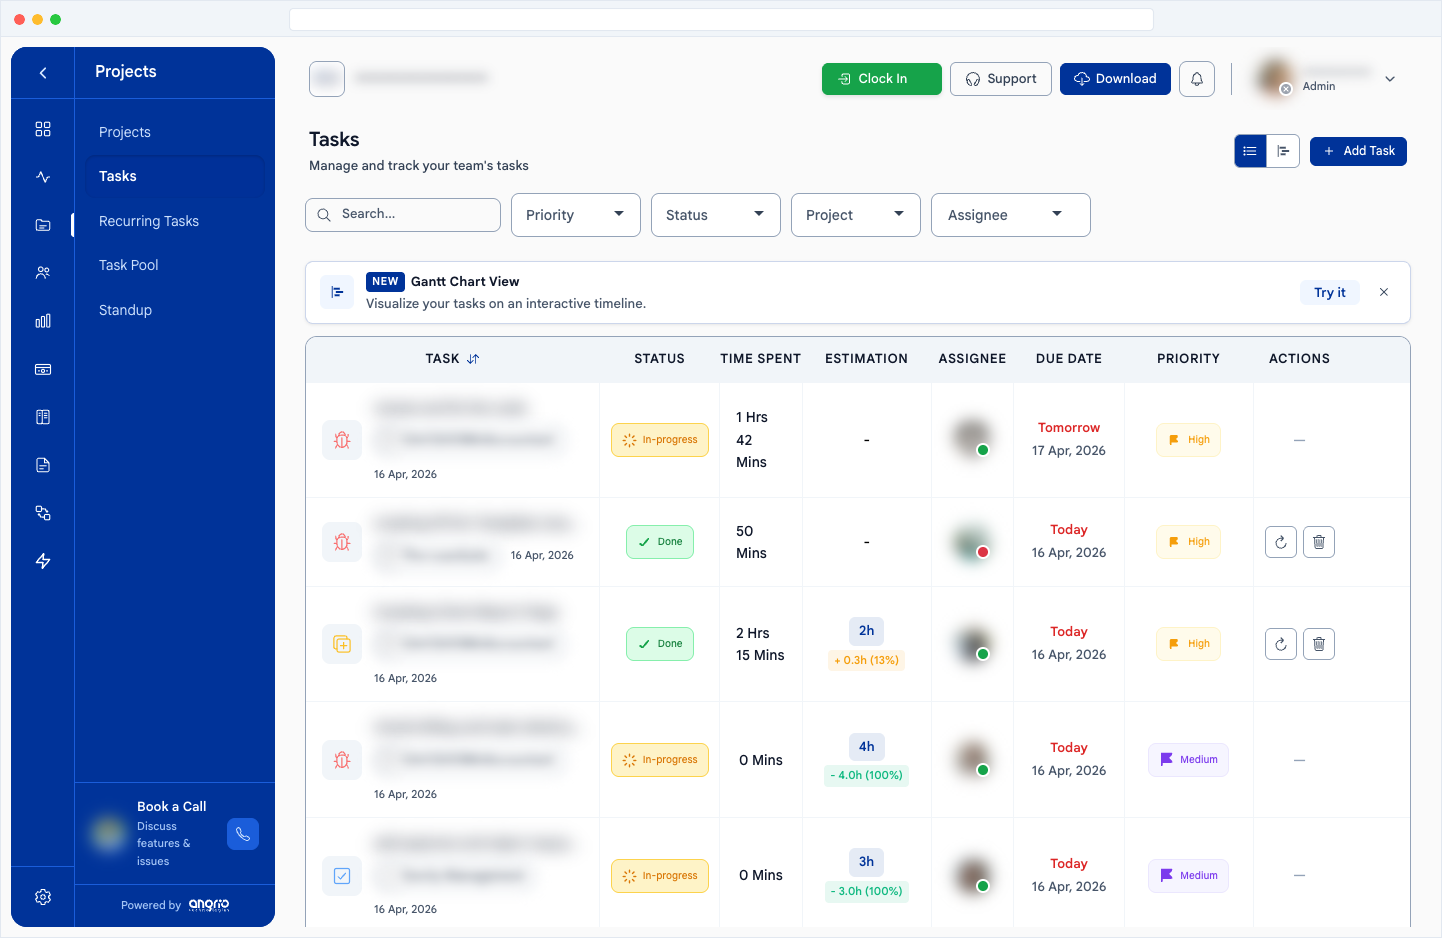View reports via the bar chart sidebar icon
This screenshot has height=938, width=1442.
coord(42,320)
